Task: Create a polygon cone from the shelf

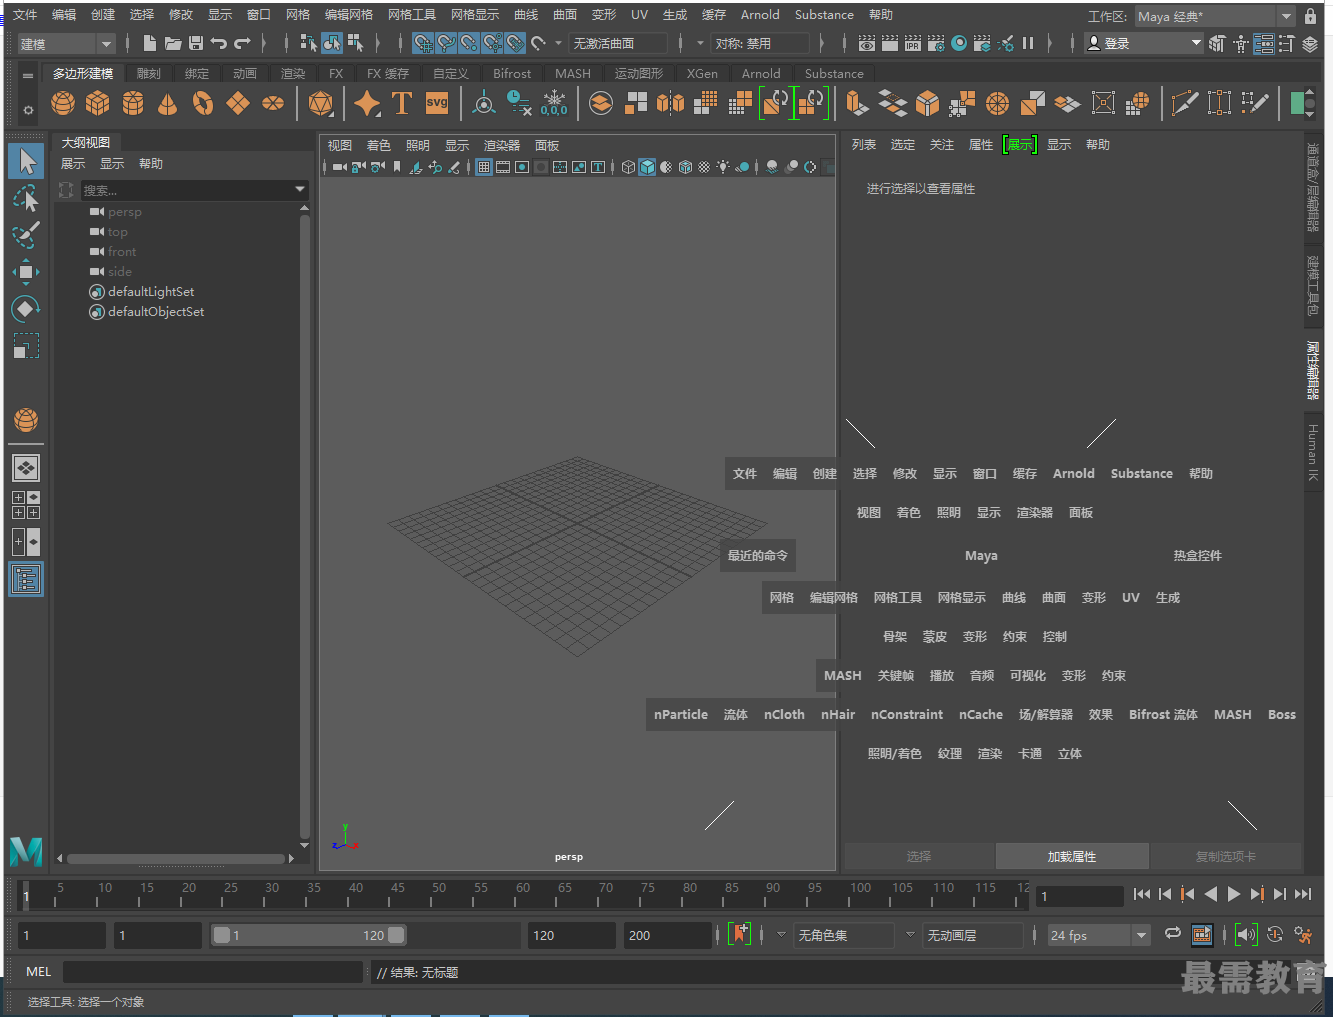Action: click(168, 103)
